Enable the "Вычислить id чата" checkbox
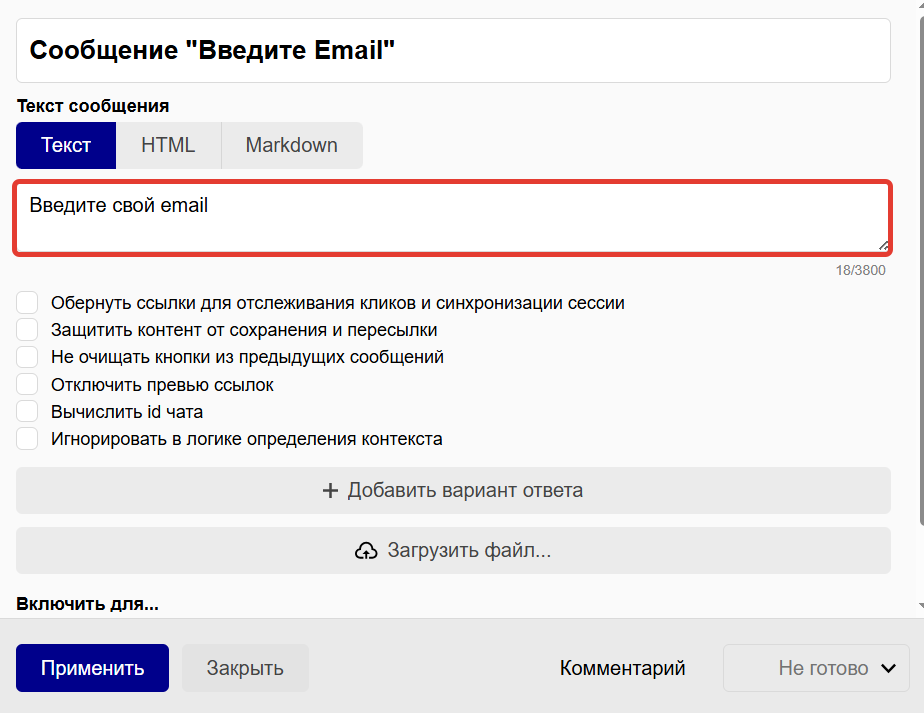Image resolution: width=924 pixels, height=713 pixels. [x=27, y=411]
